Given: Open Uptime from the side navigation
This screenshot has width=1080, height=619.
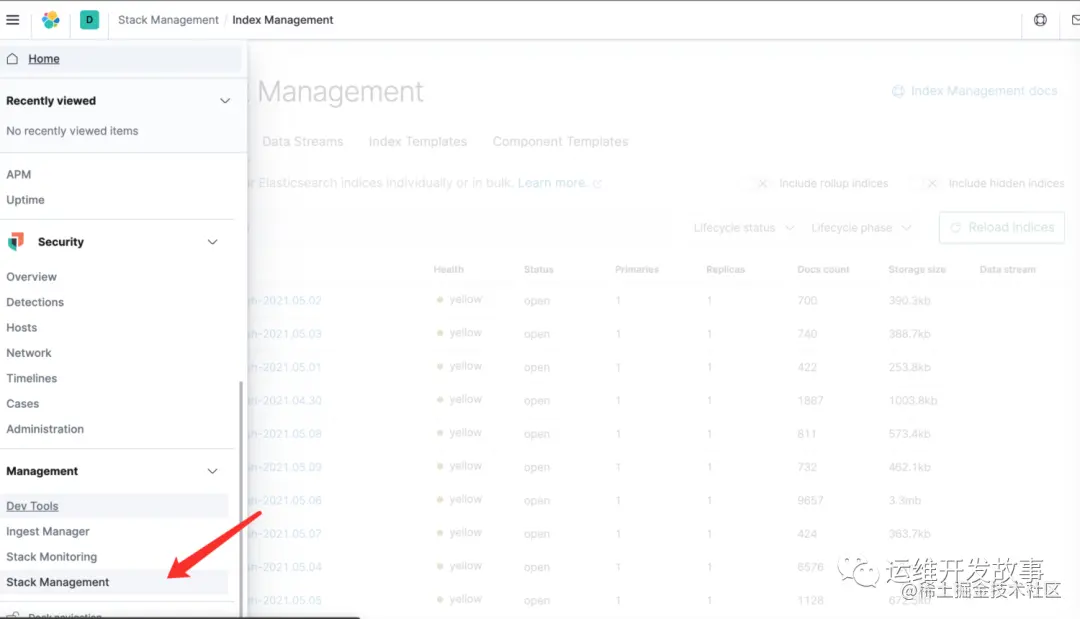Looking at the screenshot, I should [25, 200].
